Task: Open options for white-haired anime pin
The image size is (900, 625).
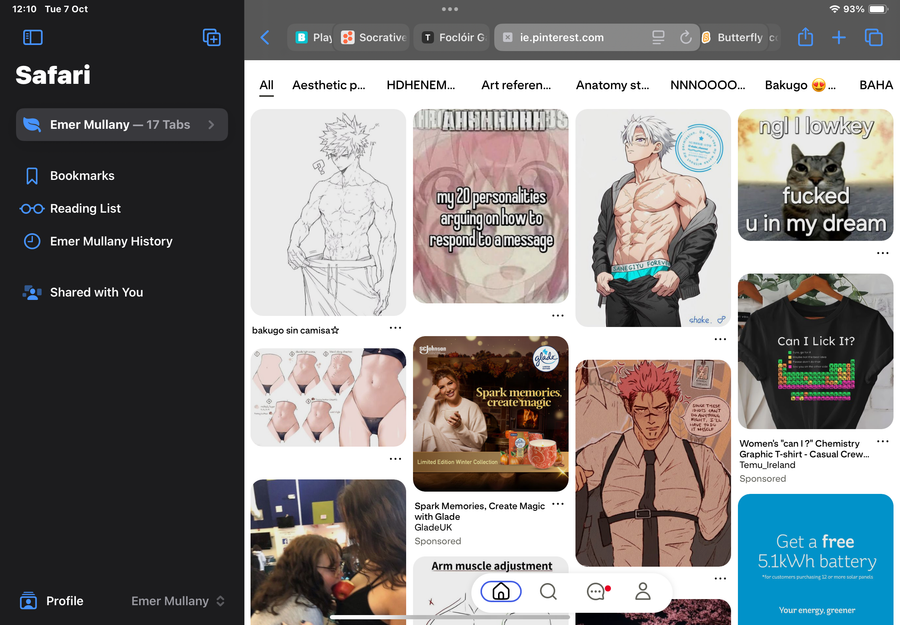Action: tap(720, 339)
